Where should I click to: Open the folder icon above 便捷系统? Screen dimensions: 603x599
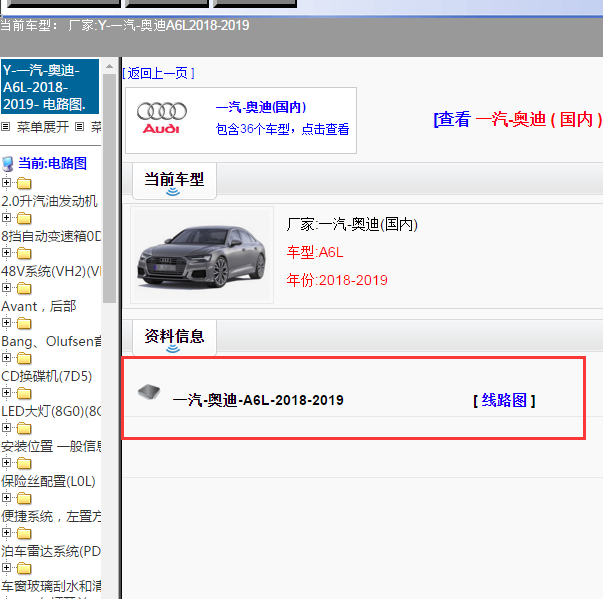click(24, 498)
